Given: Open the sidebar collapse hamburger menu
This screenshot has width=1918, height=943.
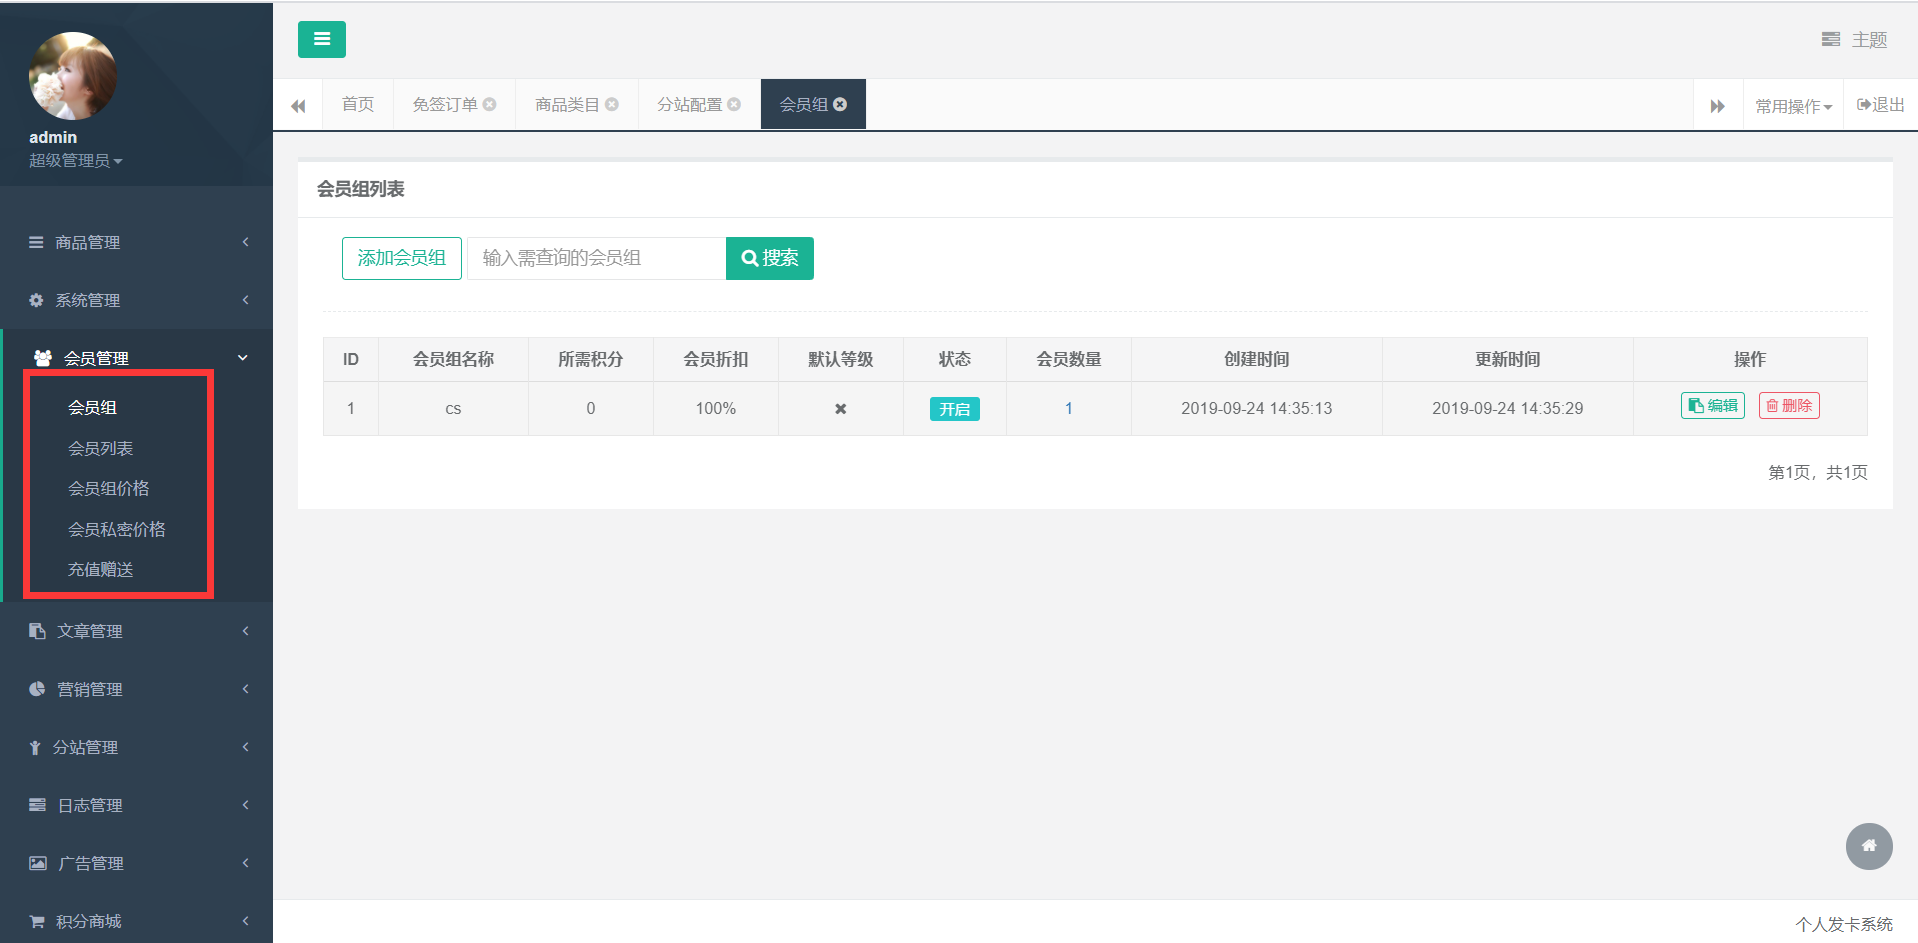Looking at the screenshot, I should (x=321, y=39).
